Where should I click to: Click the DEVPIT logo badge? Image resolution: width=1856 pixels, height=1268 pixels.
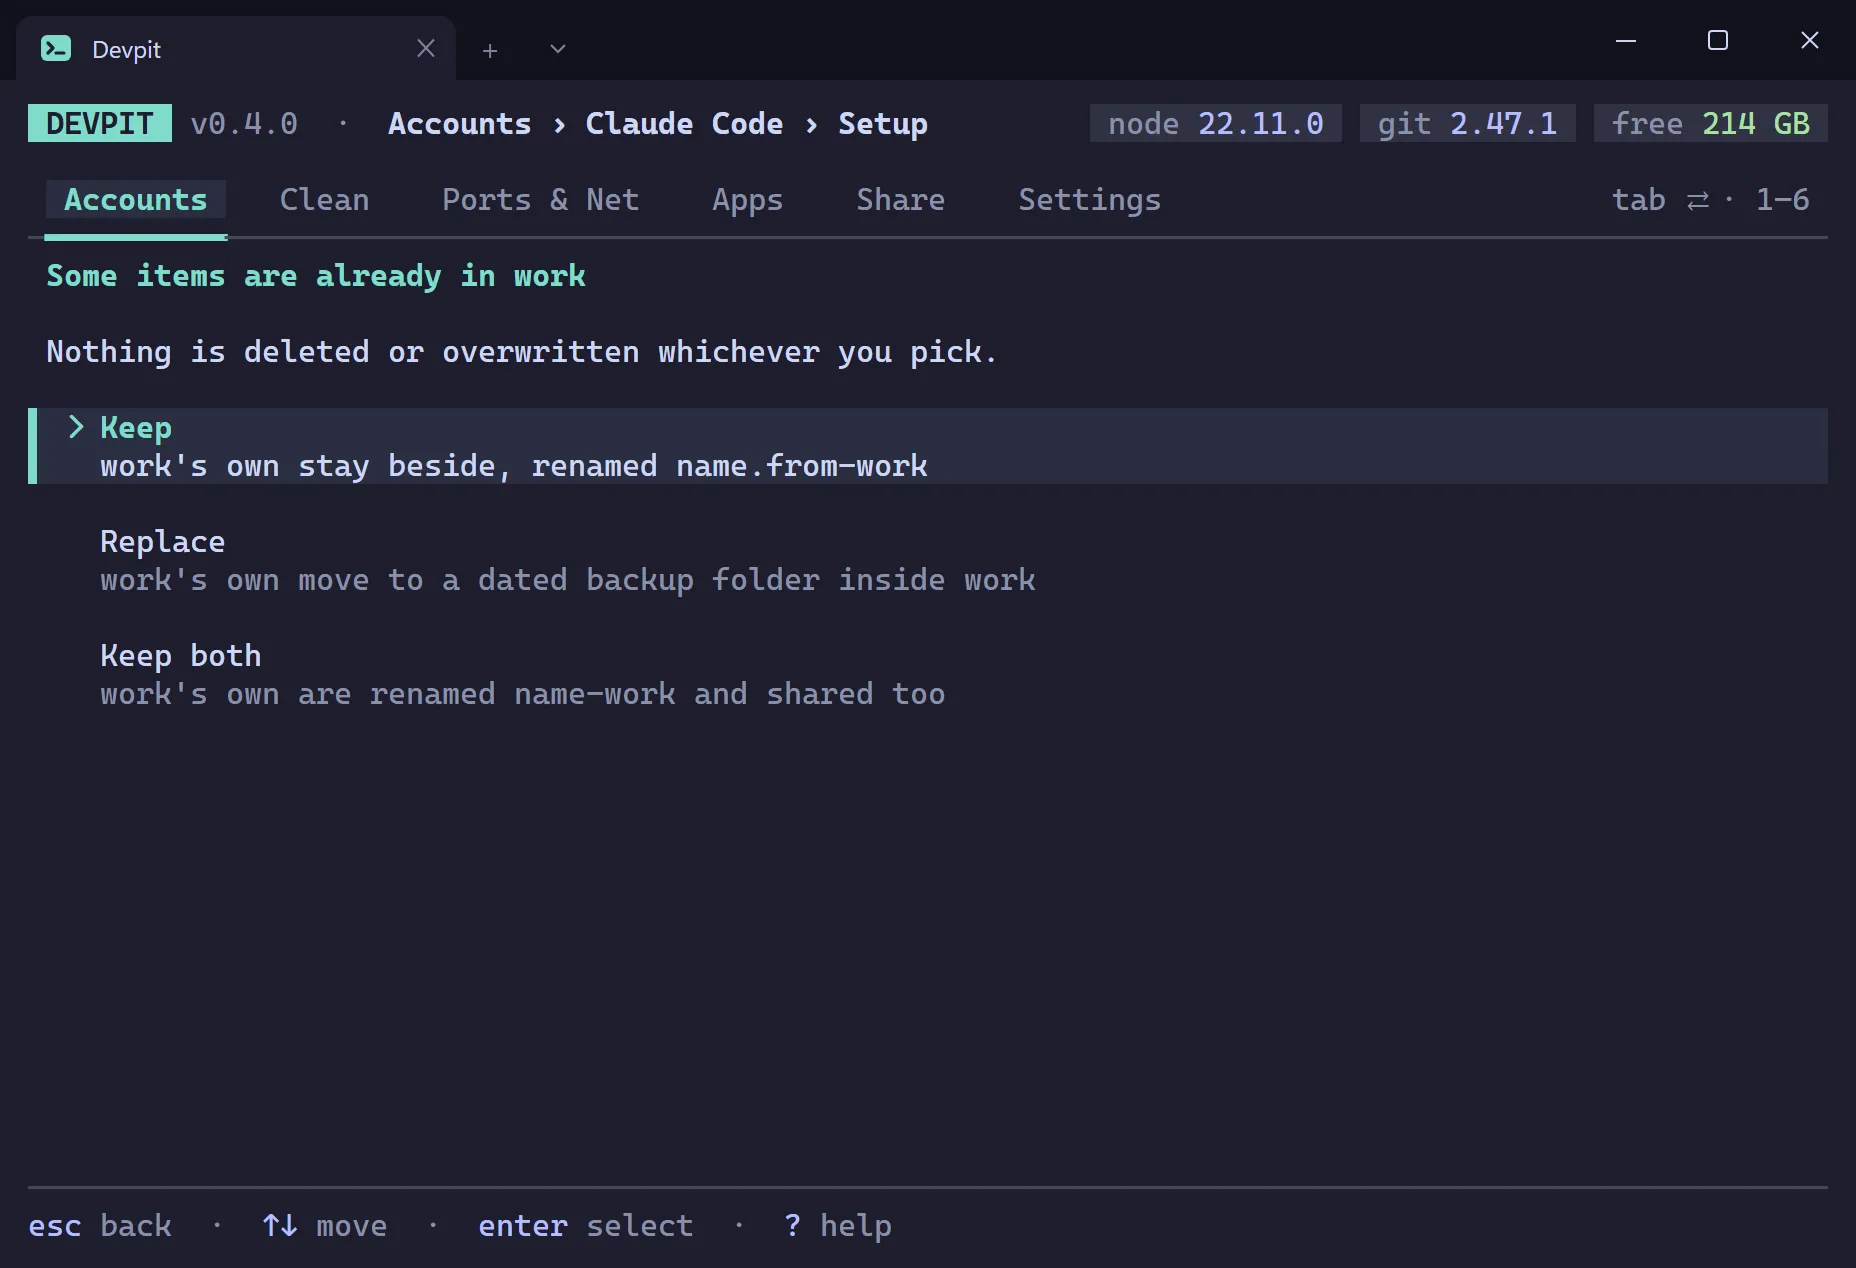pyautogui.click(x=100, y=123)
